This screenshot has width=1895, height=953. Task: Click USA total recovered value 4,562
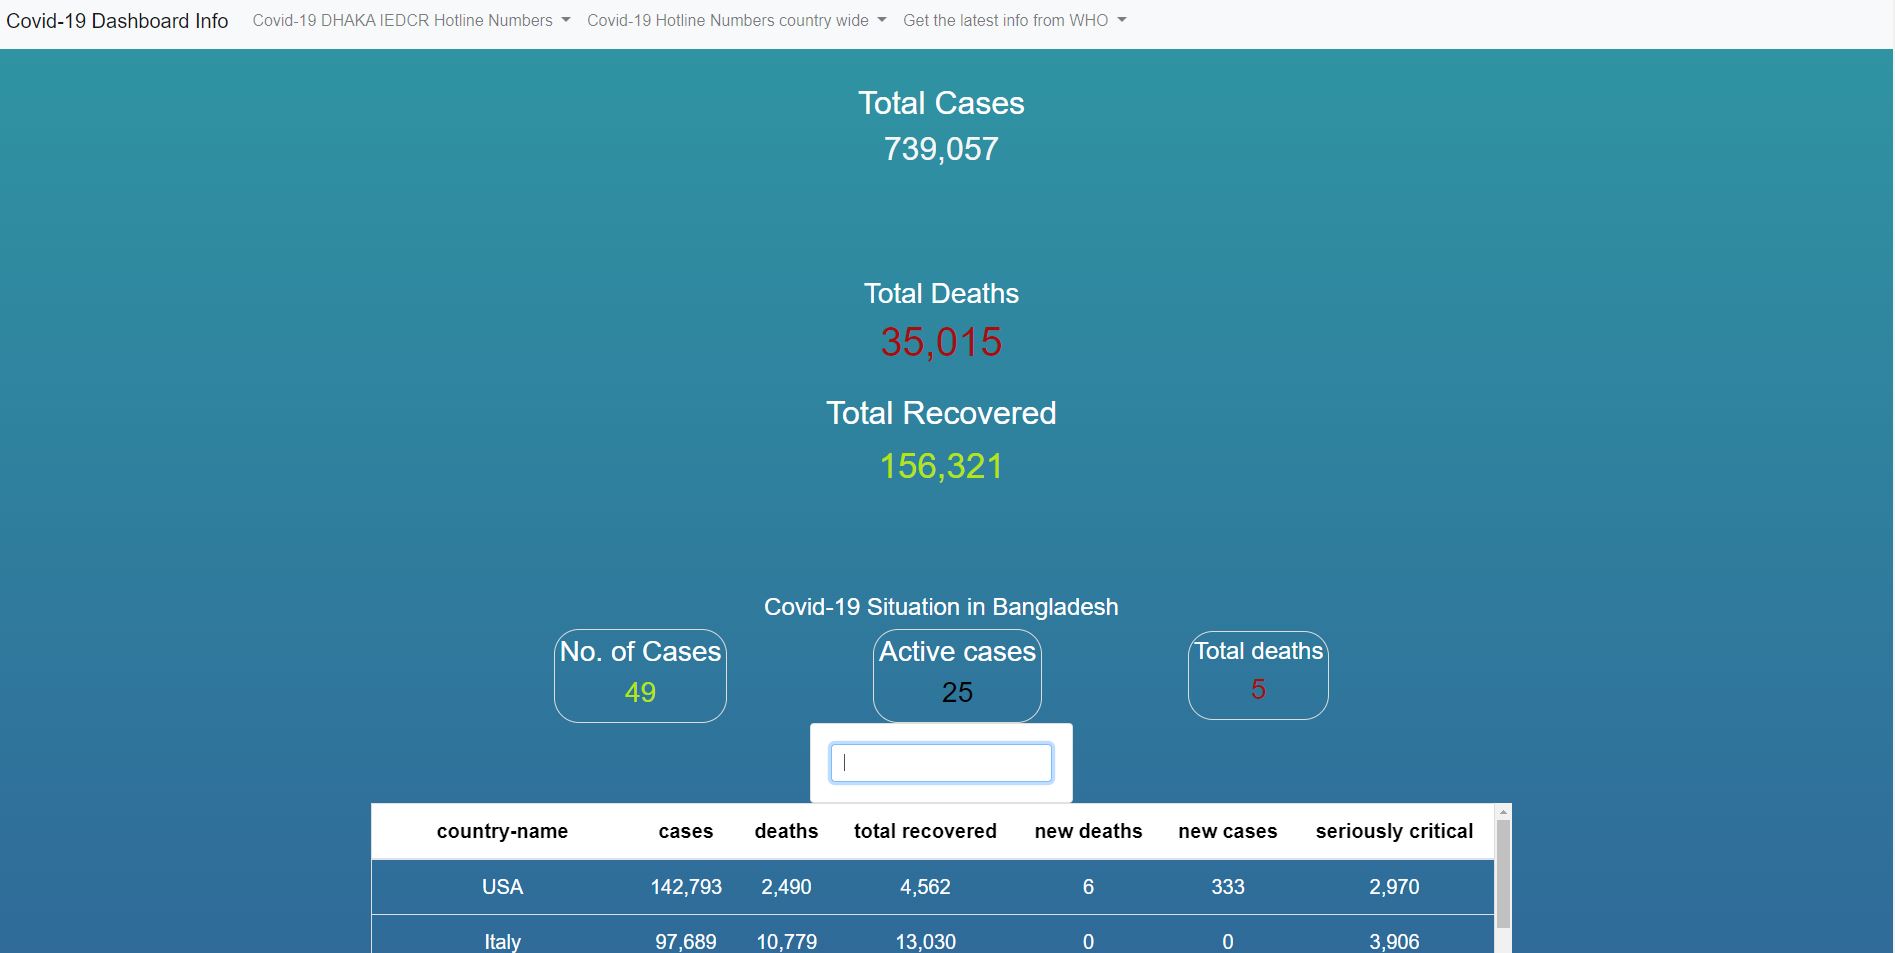925,887
